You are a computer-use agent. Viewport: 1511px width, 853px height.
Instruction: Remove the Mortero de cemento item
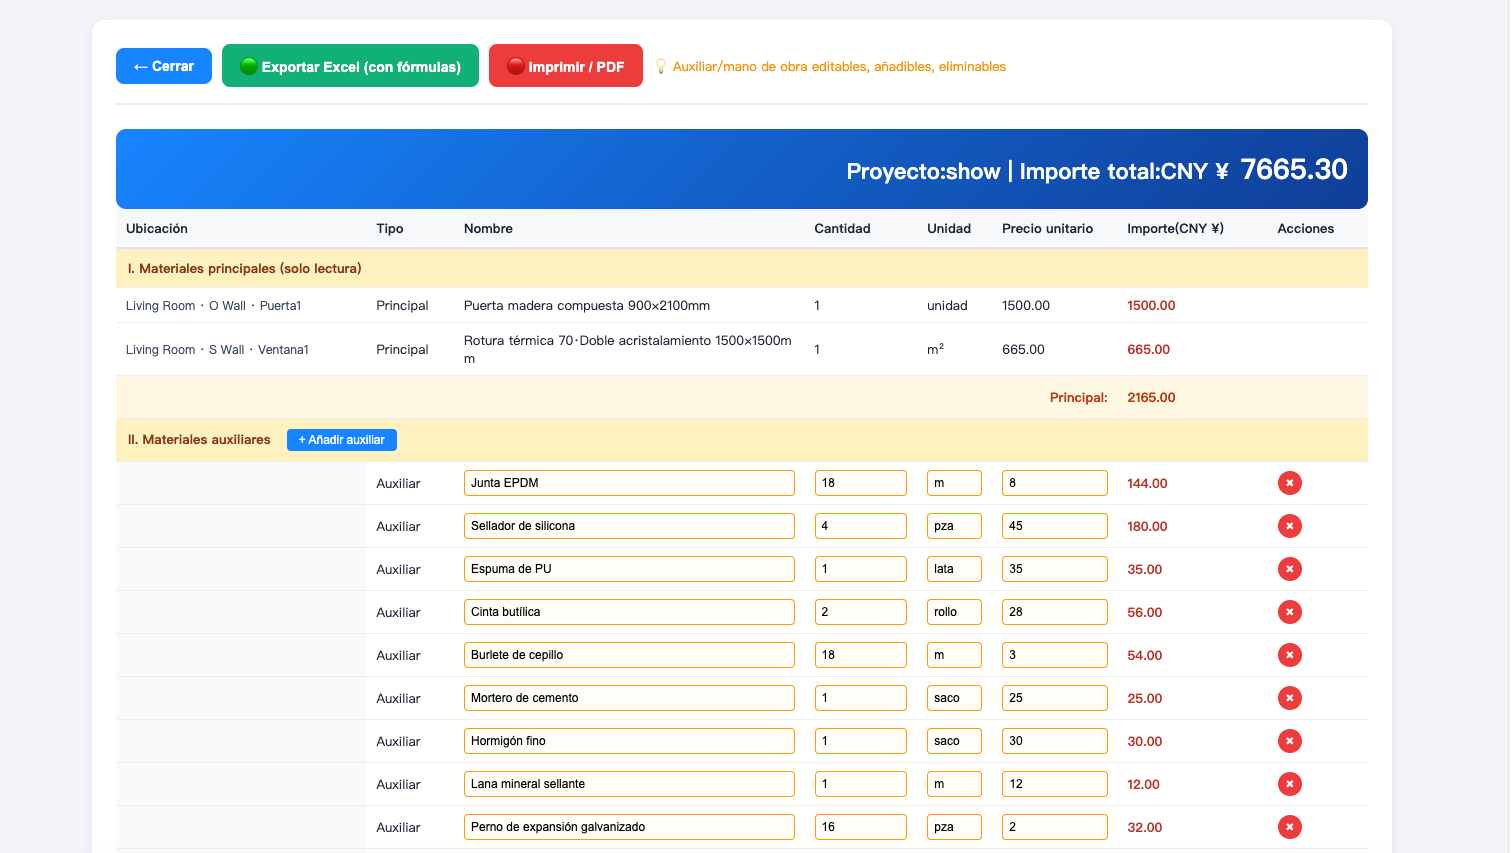pos(1289,698)
